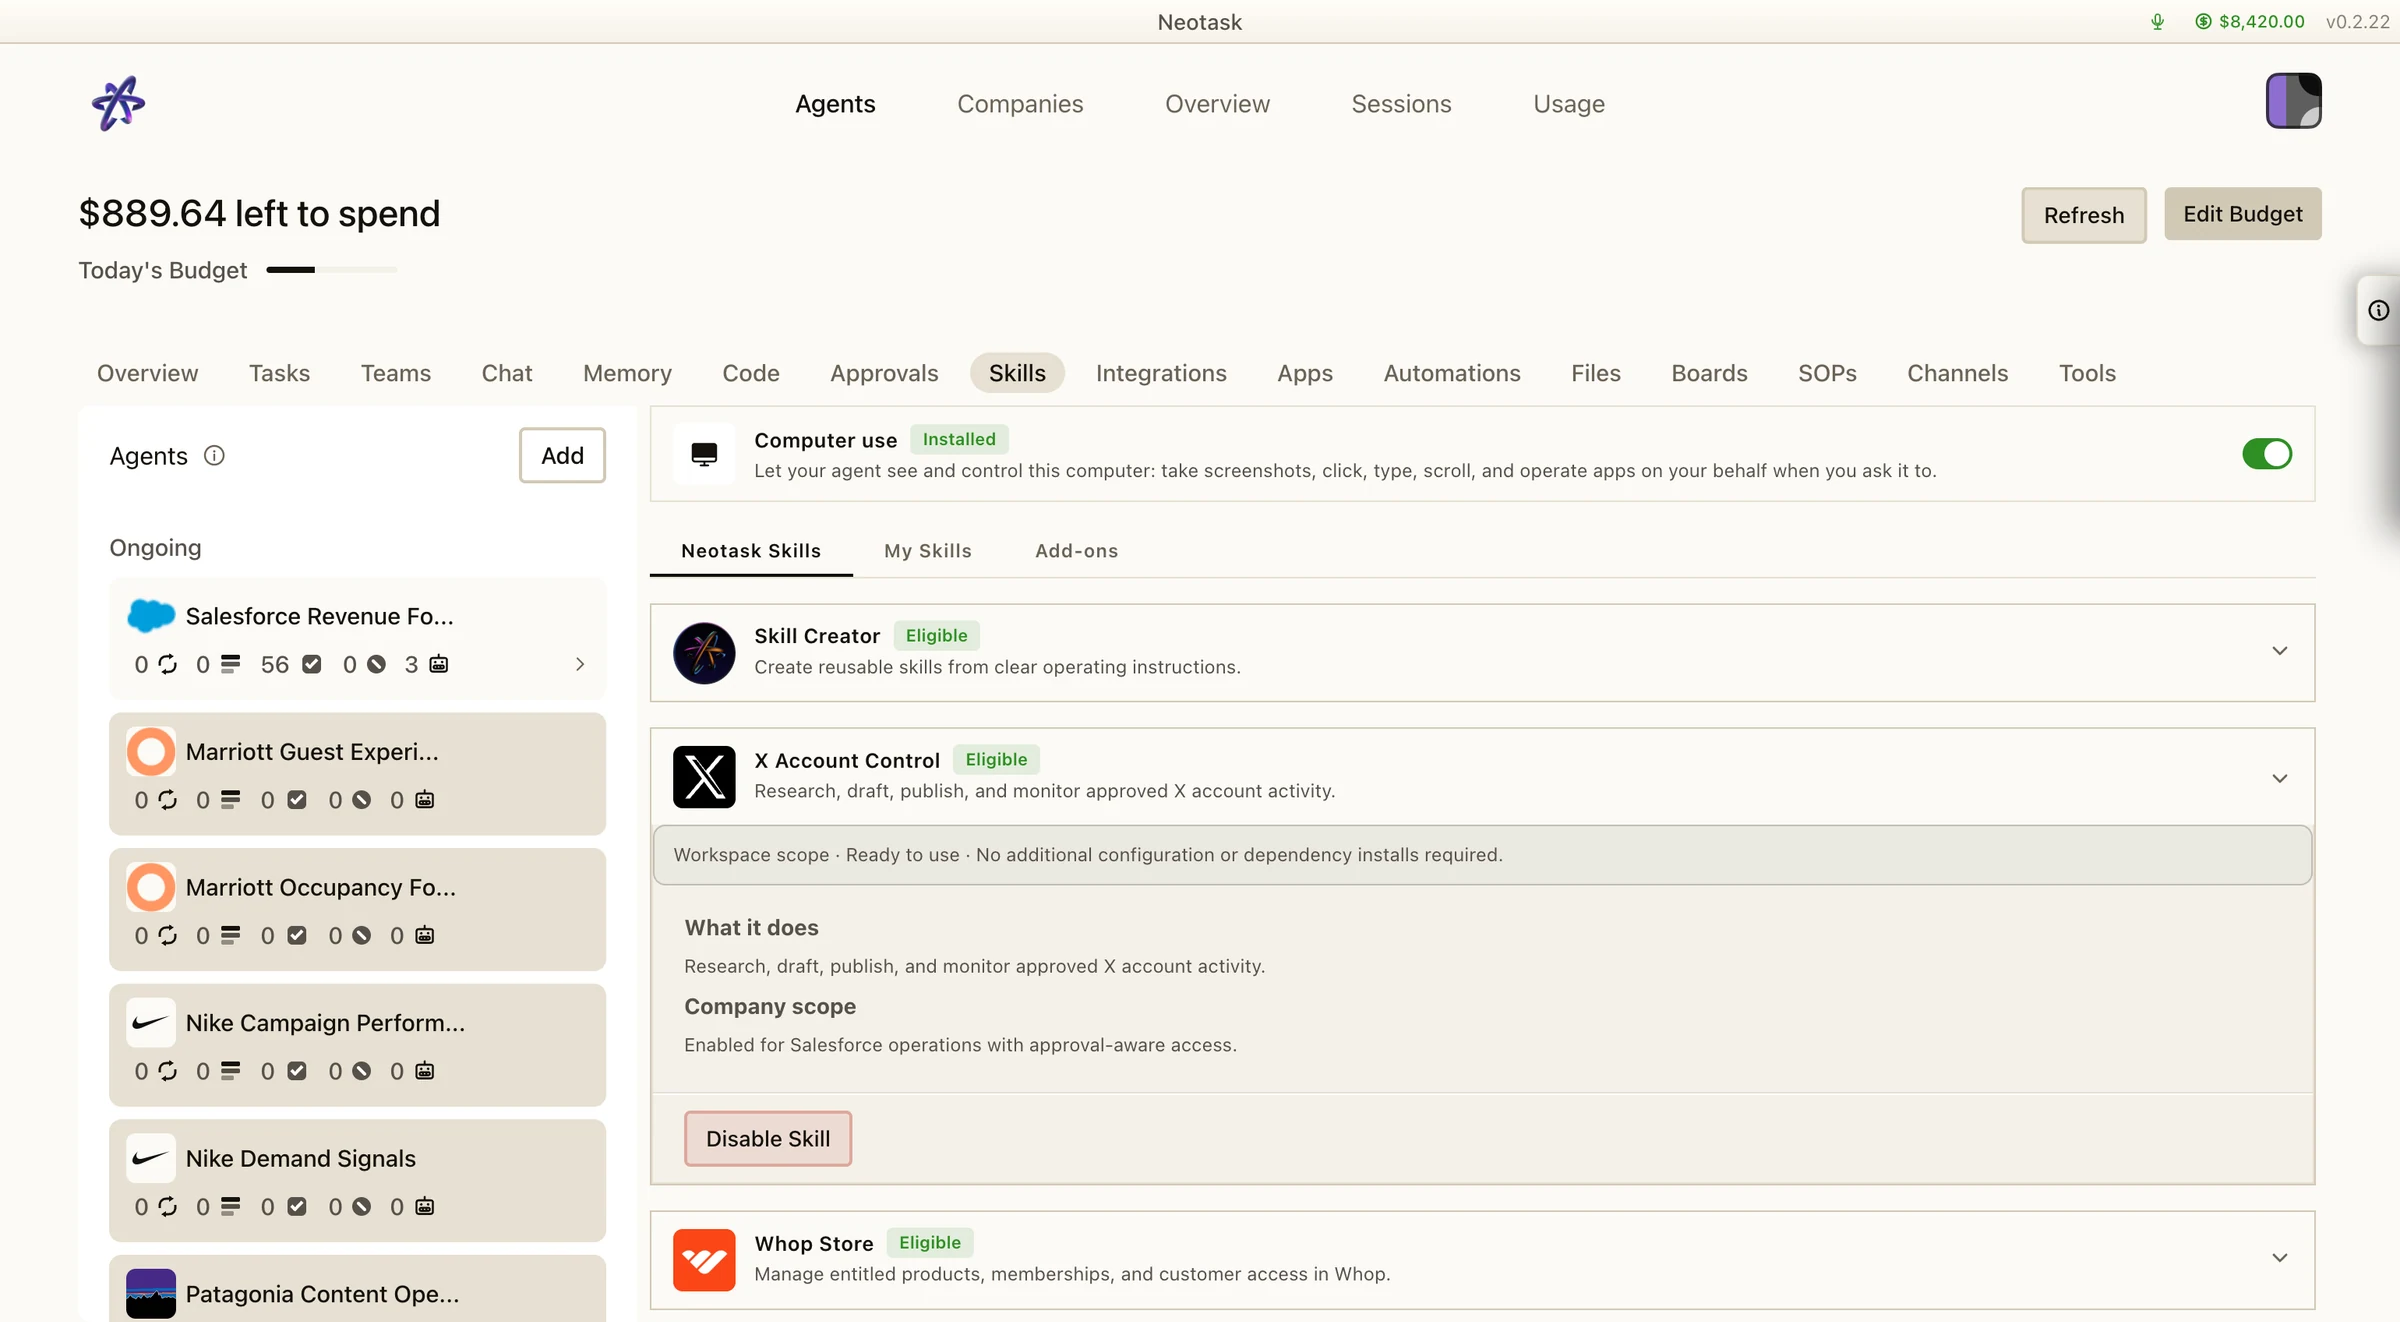This screenshot has width=2400, height=1322.
Task: Expand the Whop Store skill
Action: 2280,1258
